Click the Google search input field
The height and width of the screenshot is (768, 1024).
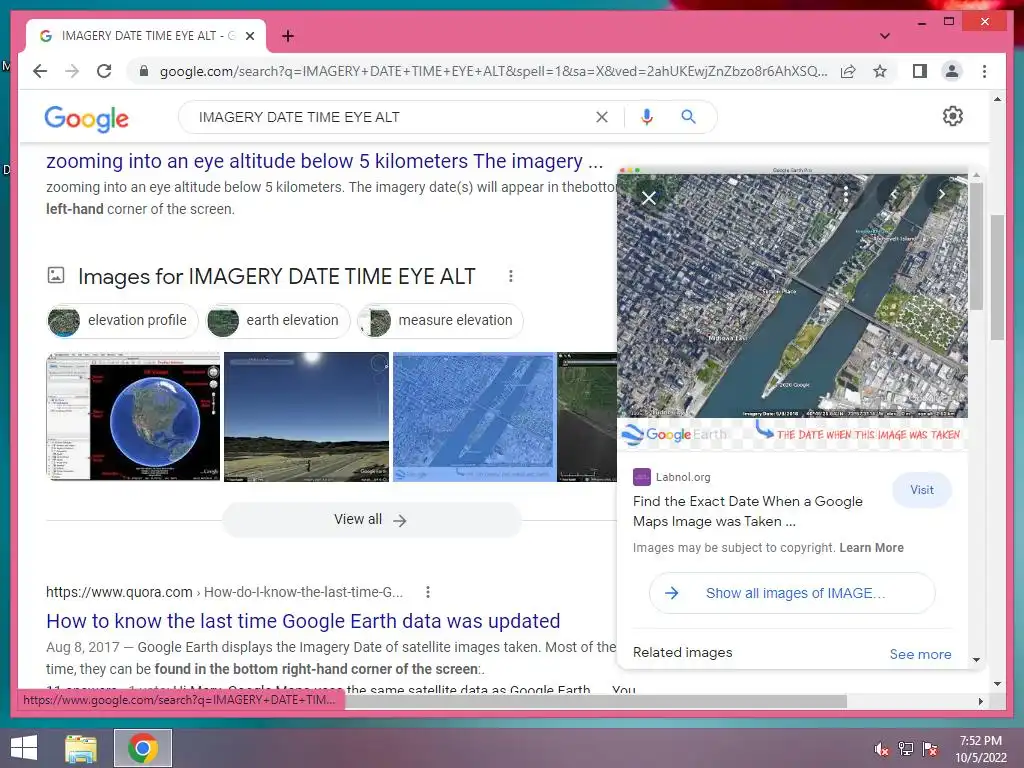(x=392, y=117)
